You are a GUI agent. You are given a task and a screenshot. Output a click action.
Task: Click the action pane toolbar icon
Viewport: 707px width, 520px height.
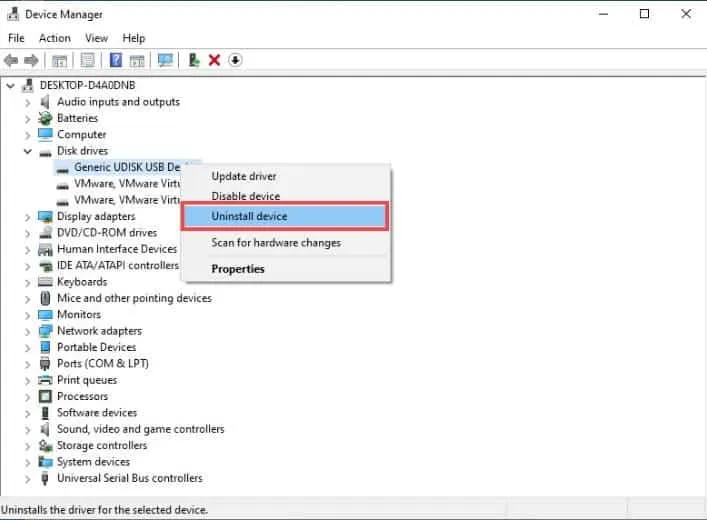[137, 60]
